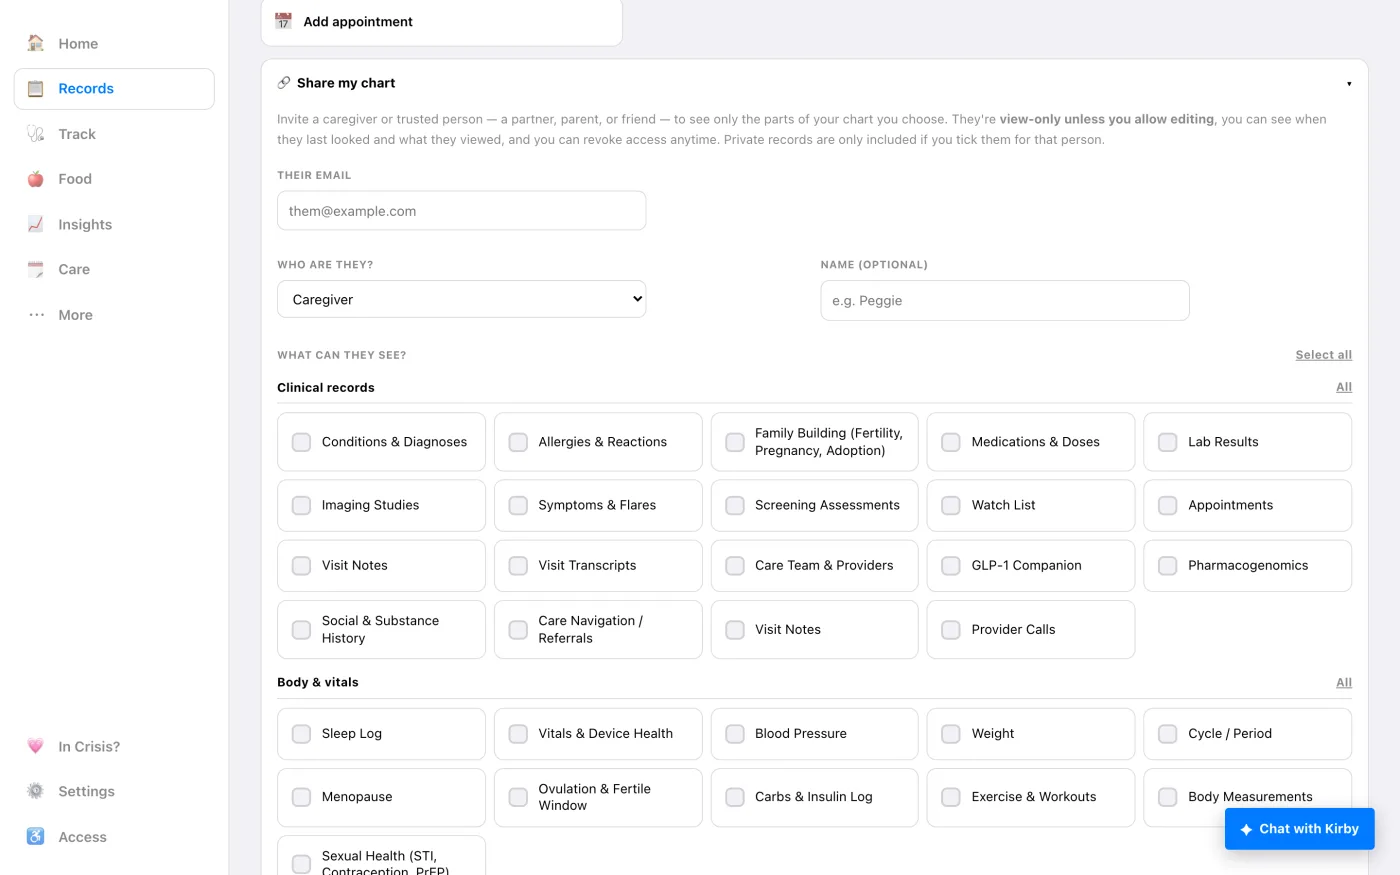Click the Share my chart link icon

point(284,83)
